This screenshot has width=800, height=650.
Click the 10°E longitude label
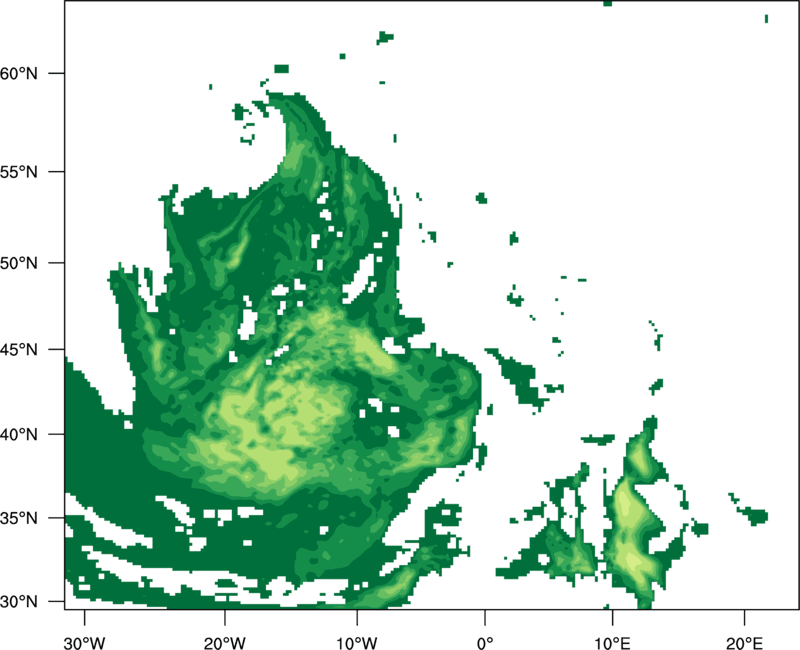[x=612, y=643]
